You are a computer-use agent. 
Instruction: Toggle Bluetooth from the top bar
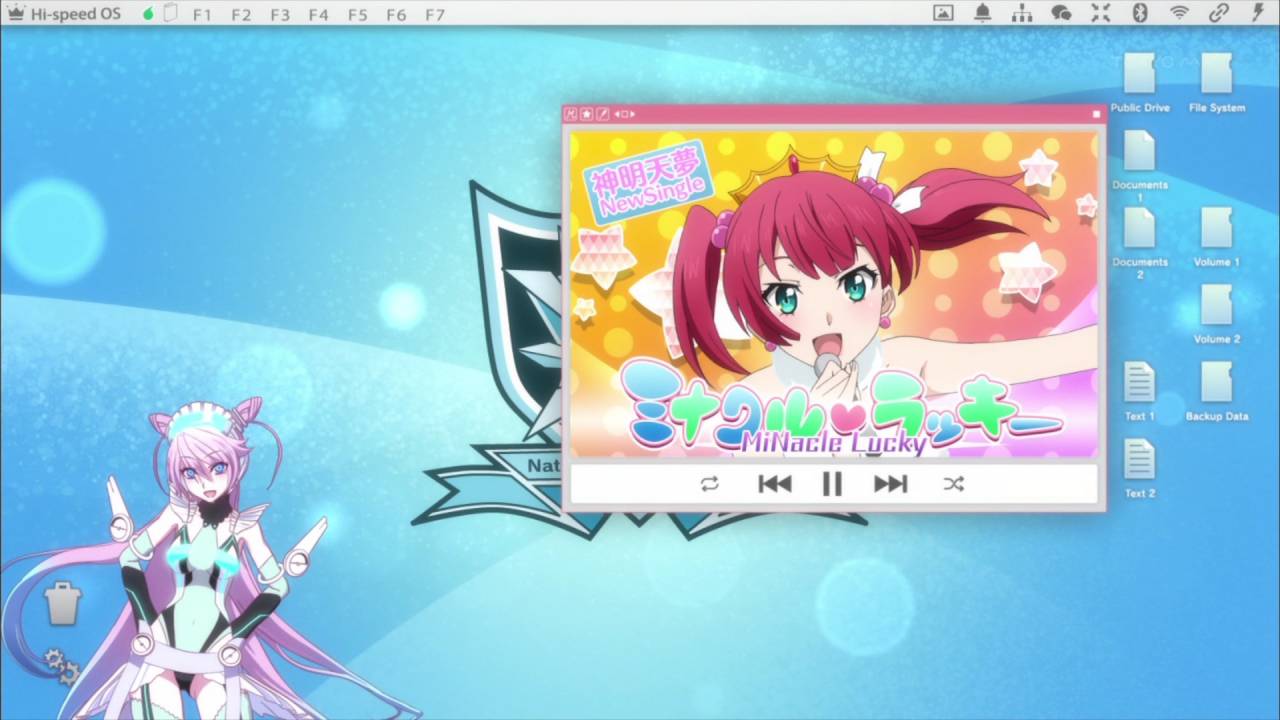click(x=1140, y=13)
